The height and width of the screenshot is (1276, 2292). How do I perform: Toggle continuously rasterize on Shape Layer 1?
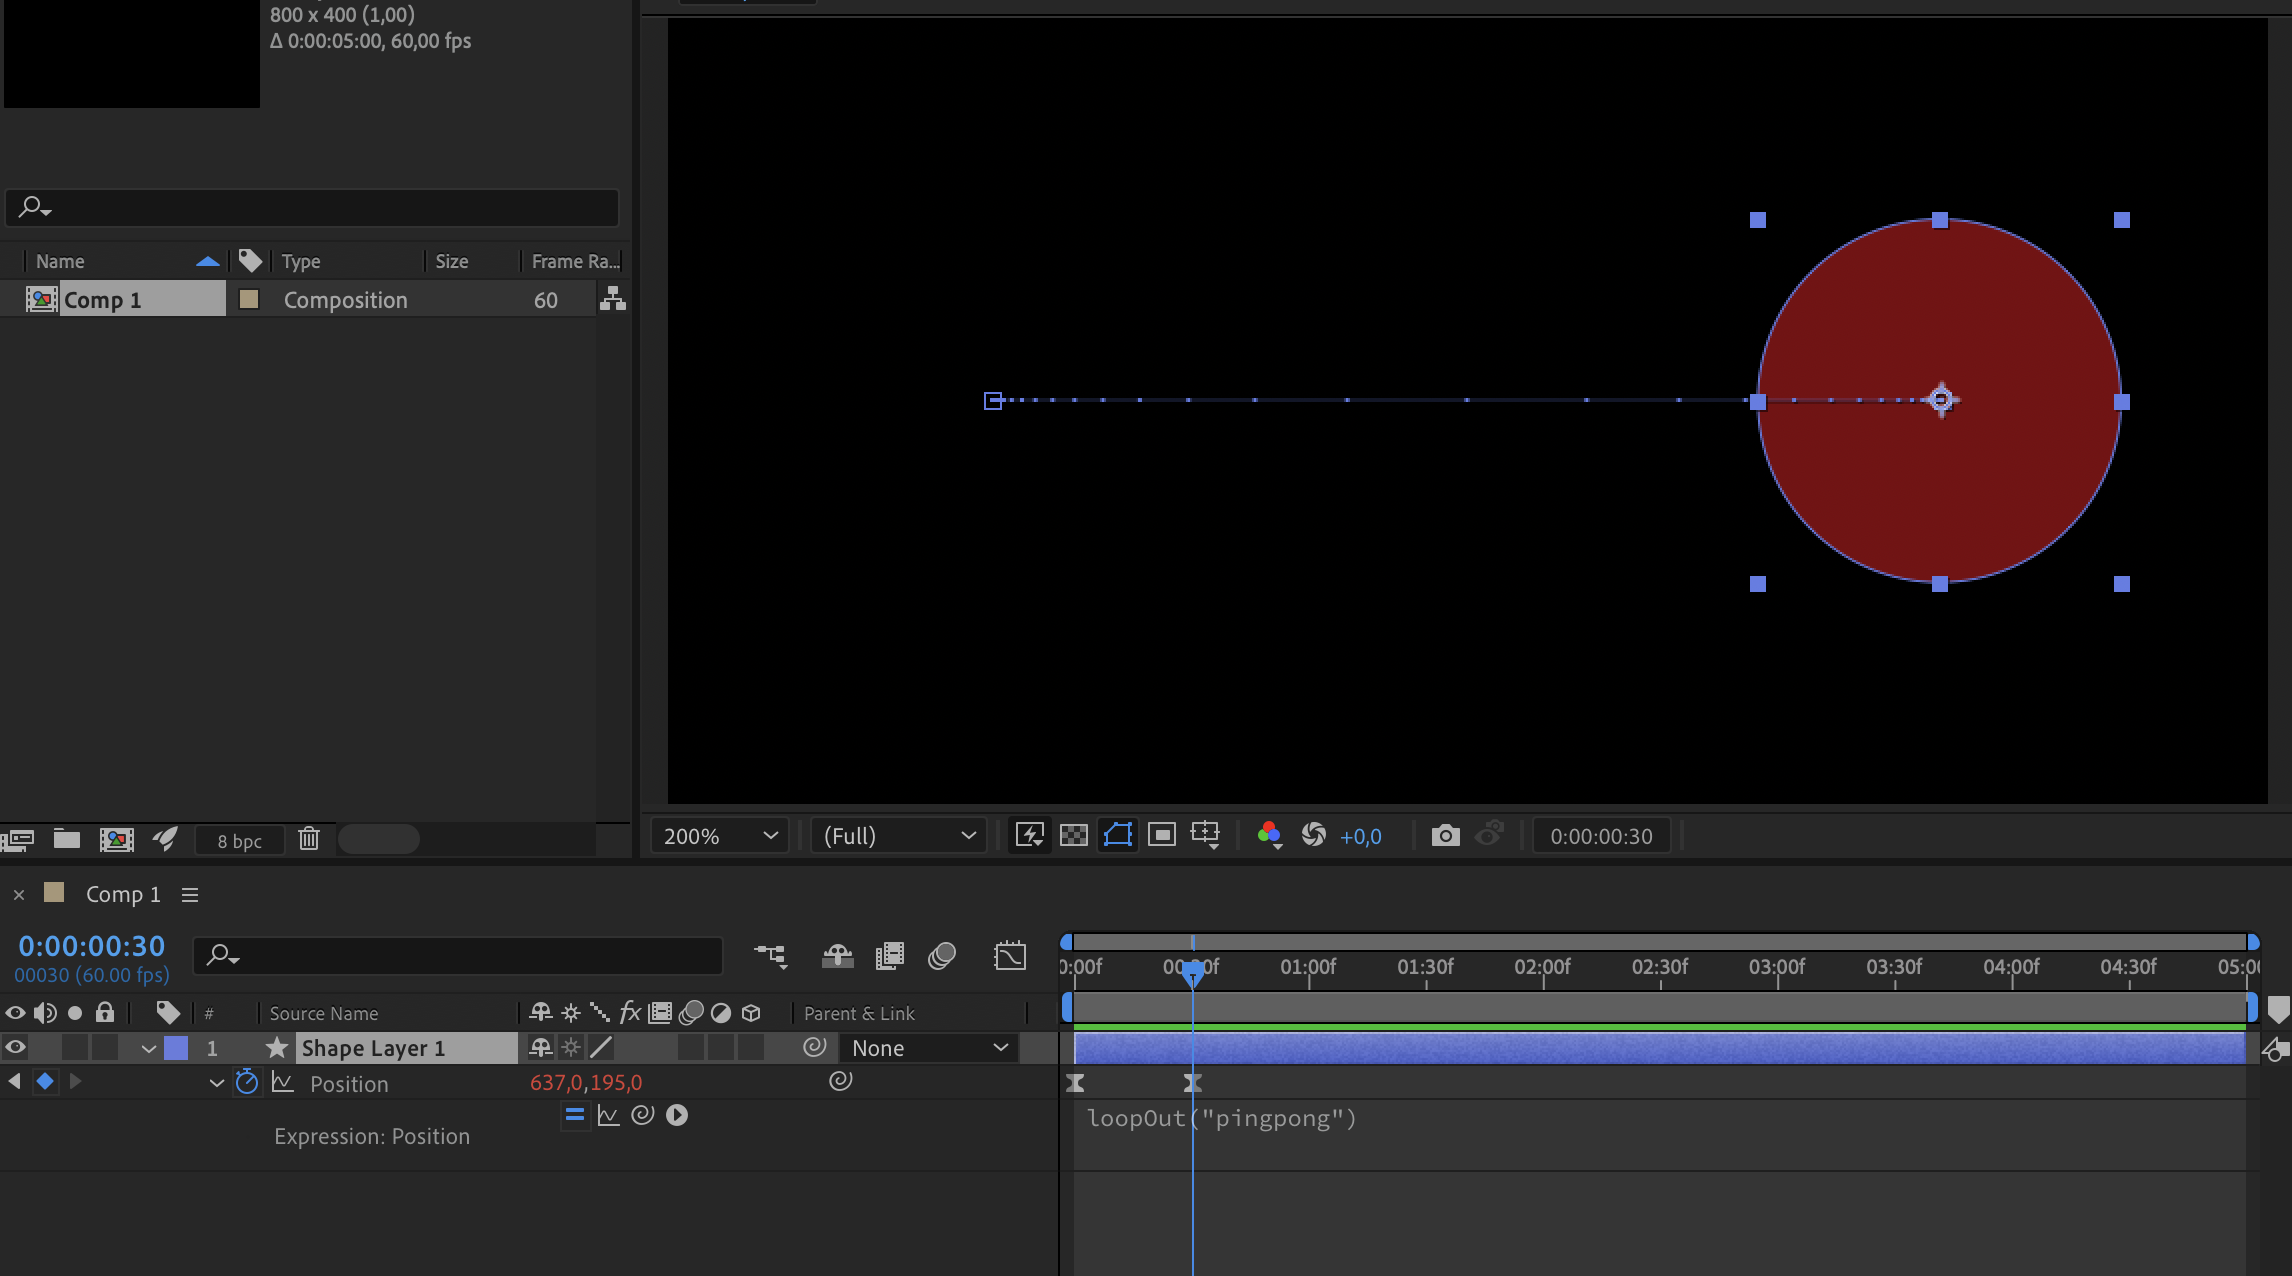(571, 1047)
